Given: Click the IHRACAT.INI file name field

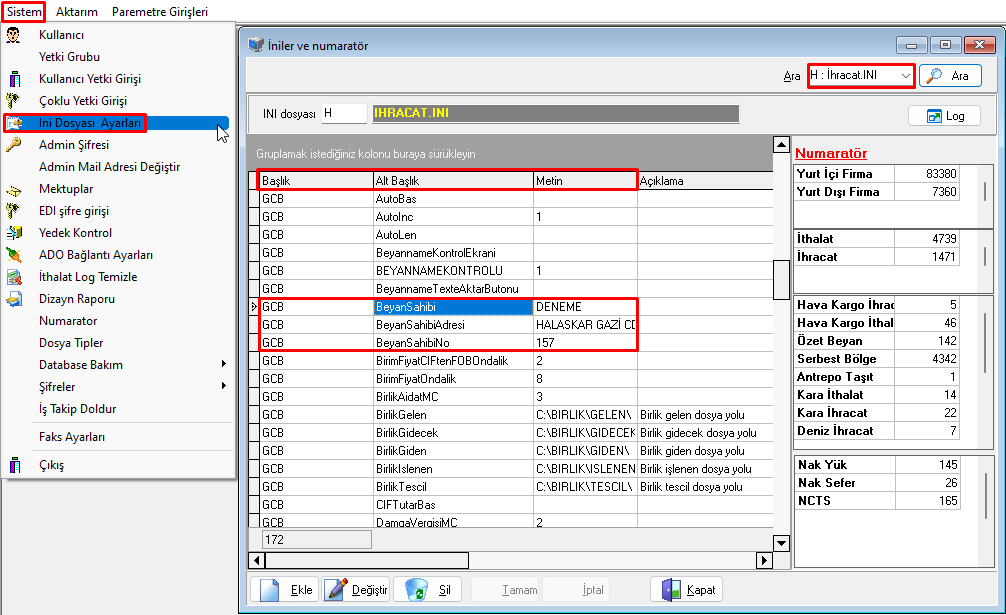Looking at the screenshot, I should coord(556,114).
